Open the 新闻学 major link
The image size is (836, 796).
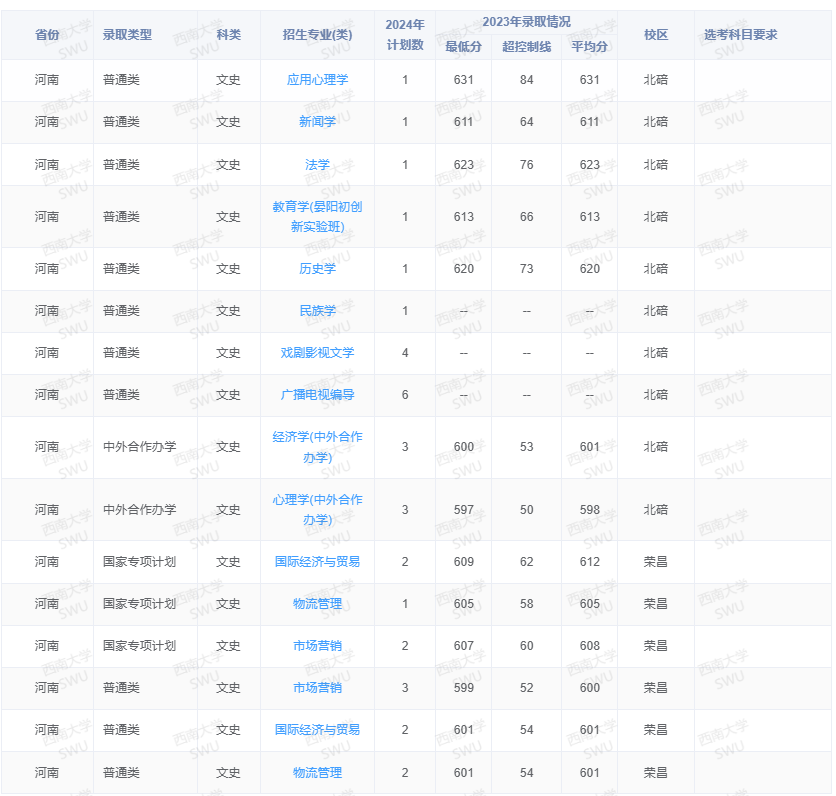tap(318, 122)
